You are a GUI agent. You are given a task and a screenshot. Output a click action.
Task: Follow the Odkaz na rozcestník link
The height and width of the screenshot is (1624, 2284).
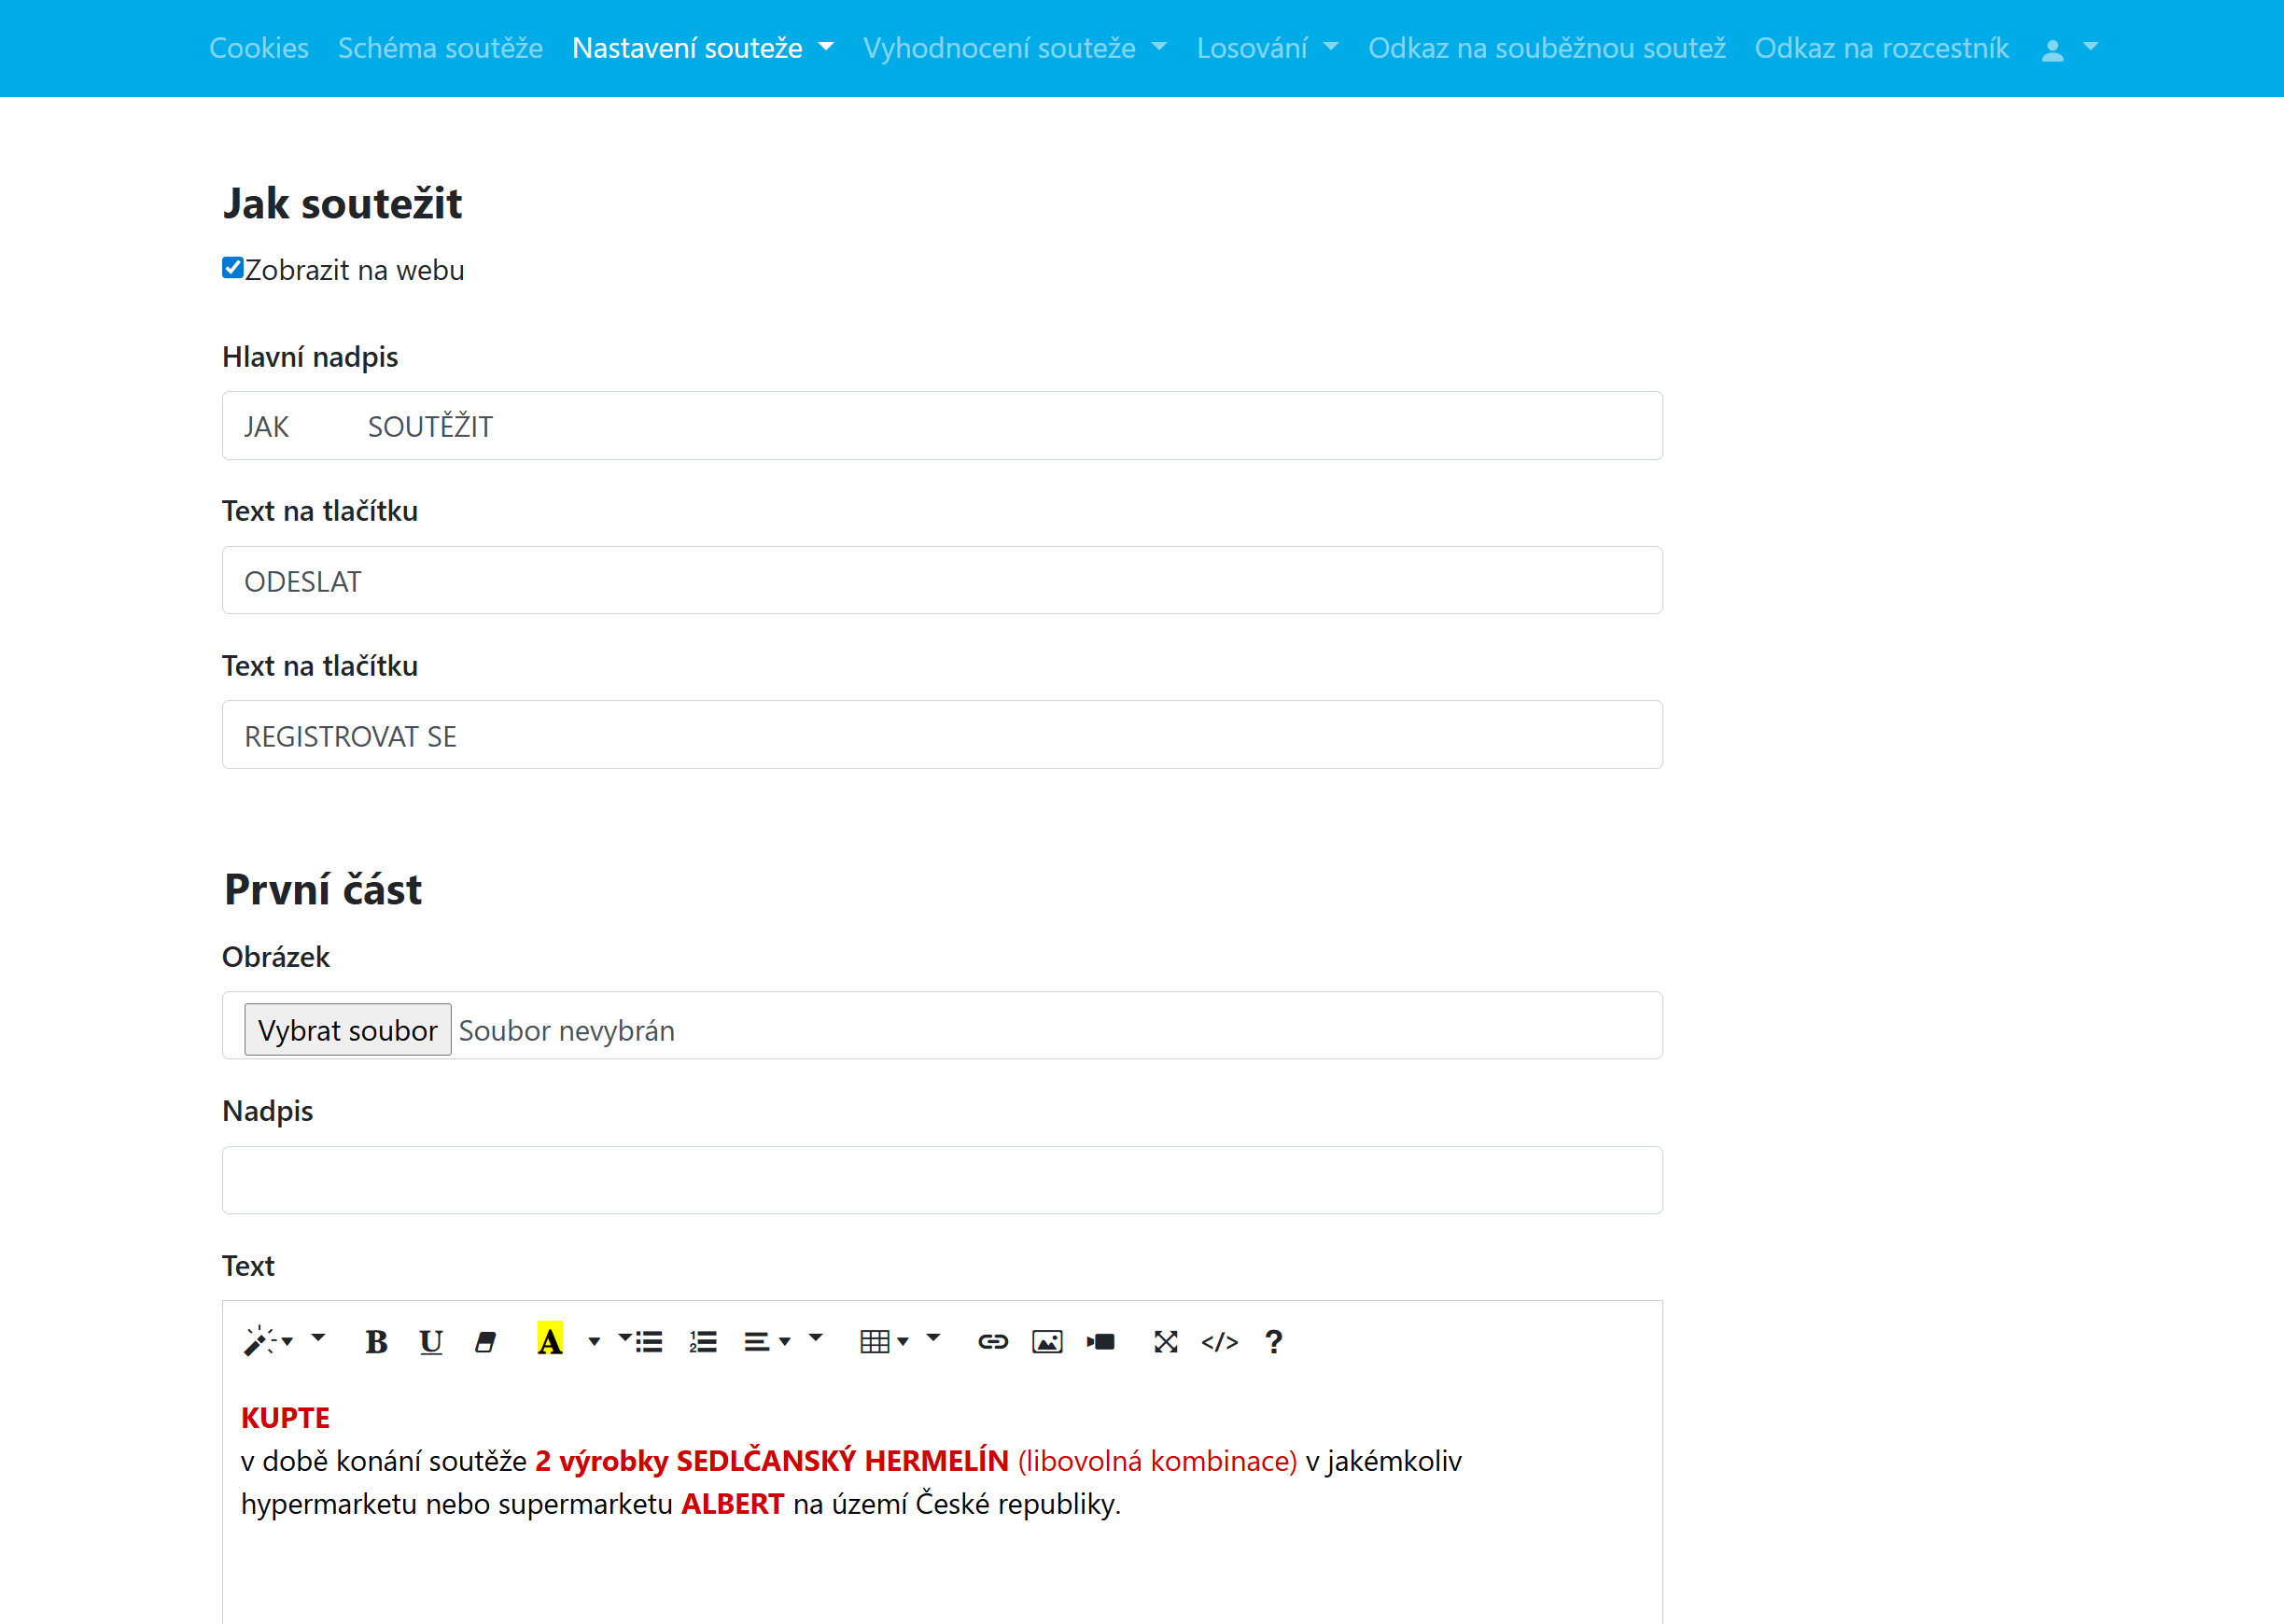[x=1881, y=48]
